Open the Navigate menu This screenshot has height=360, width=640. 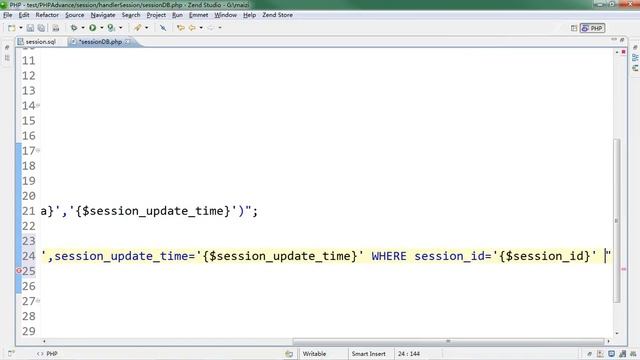pyautogui.click(x=103, y=15)
